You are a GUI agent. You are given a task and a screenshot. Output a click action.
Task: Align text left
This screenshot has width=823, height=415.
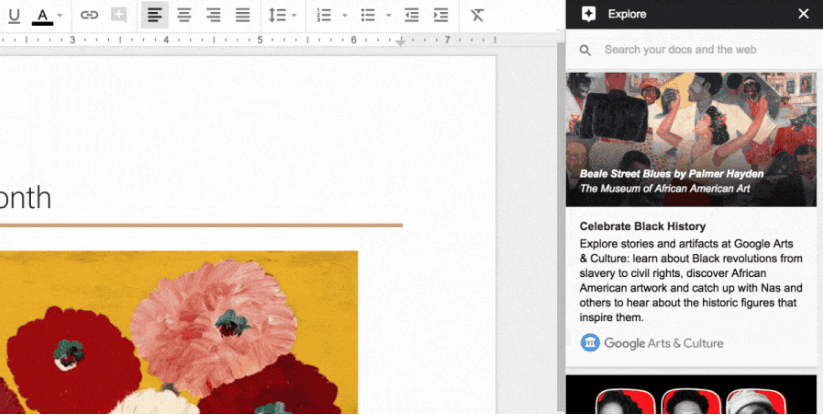(155, 15)
